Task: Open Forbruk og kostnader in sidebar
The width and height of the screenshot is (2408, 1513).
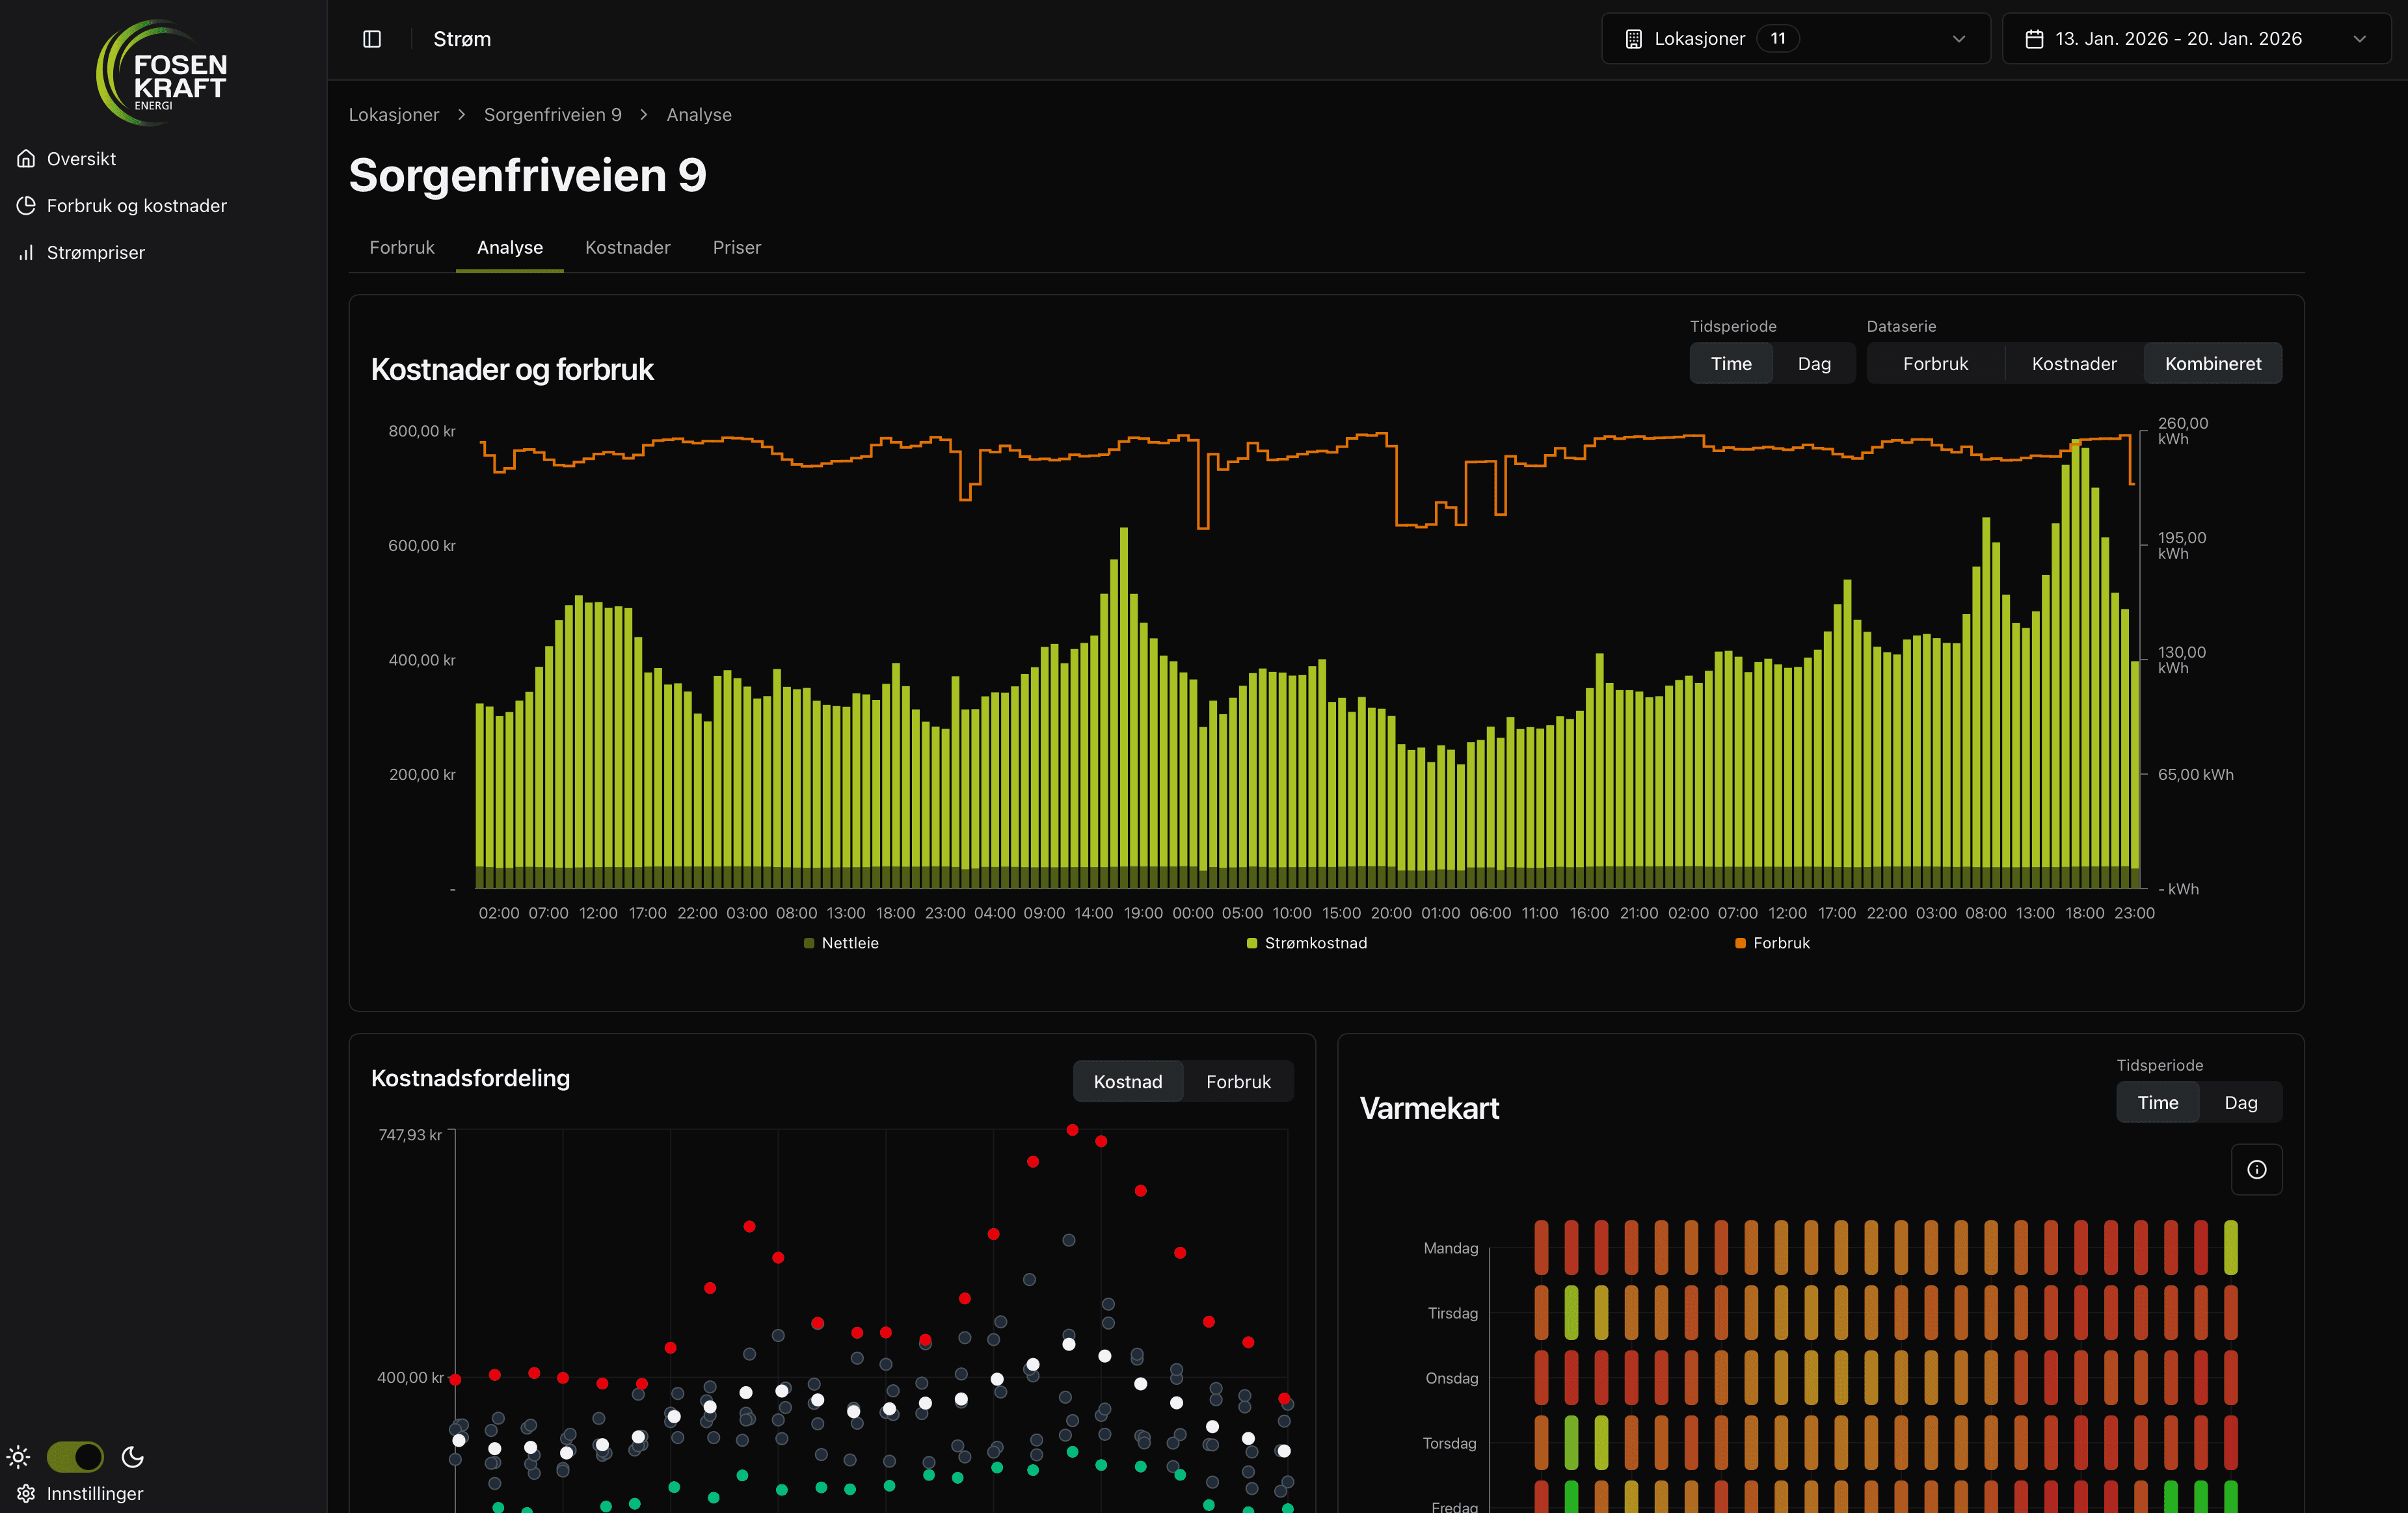Action: point(136,206)
